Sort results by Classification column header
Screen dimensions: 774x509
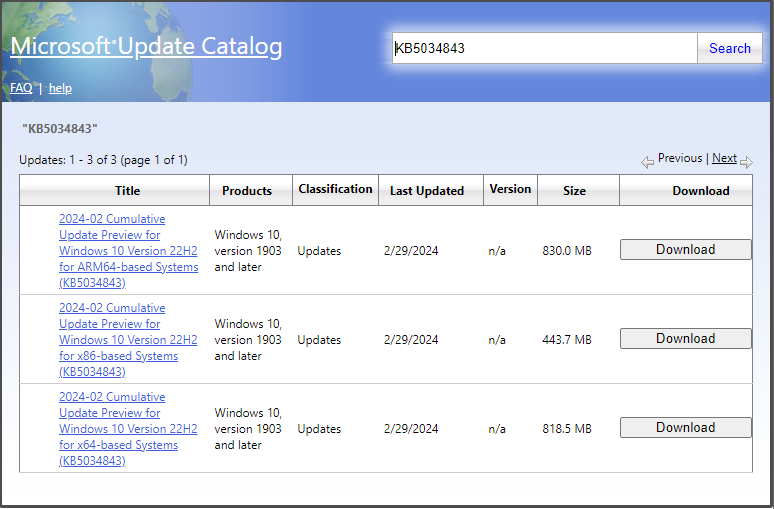click(x=336, y=190)
